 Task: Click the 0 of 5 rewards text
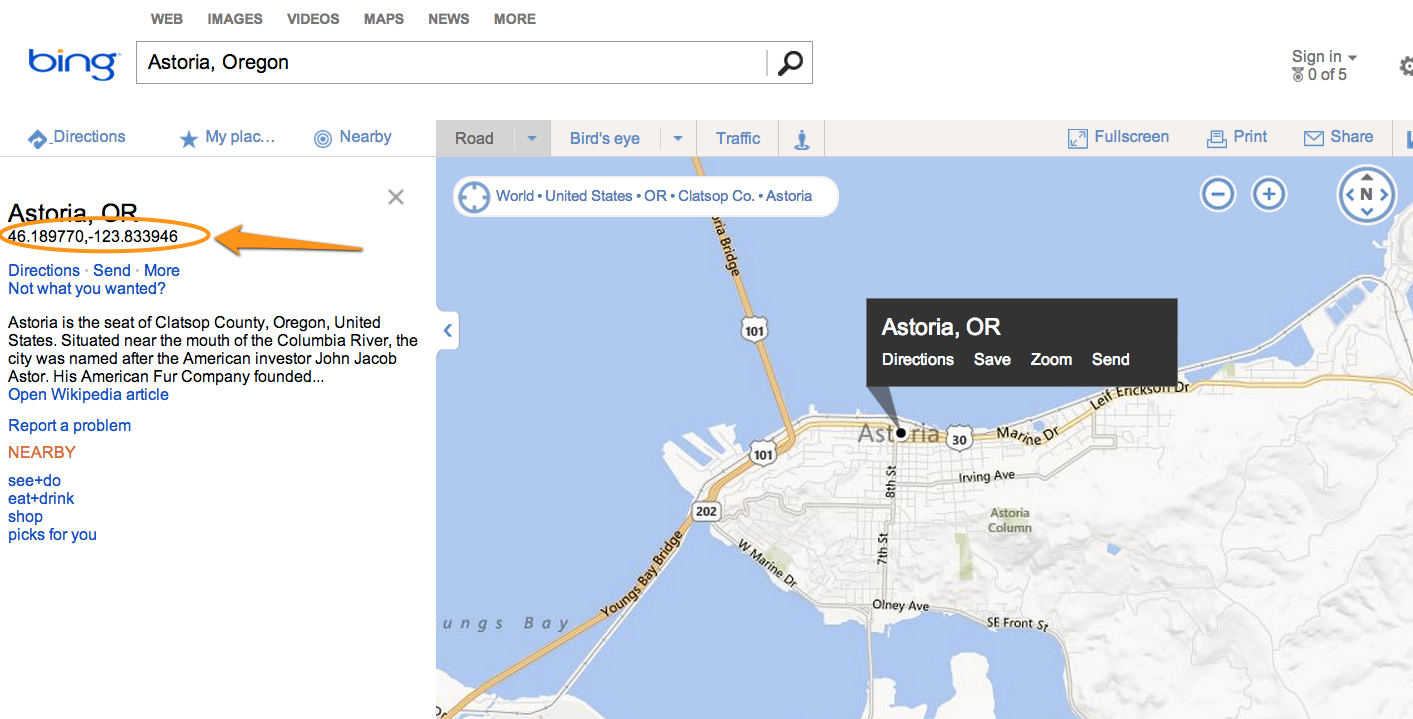[x=1327, y=75]
